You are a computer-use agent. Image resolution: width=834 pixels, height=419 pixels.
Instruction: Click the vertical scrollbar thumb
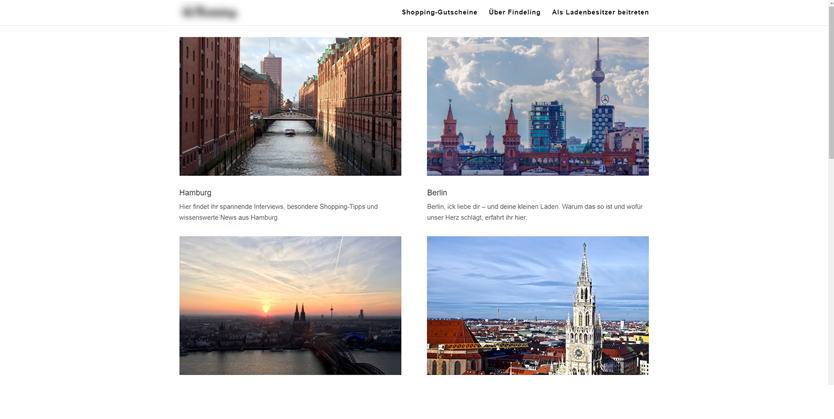click(x=829, y=80)
